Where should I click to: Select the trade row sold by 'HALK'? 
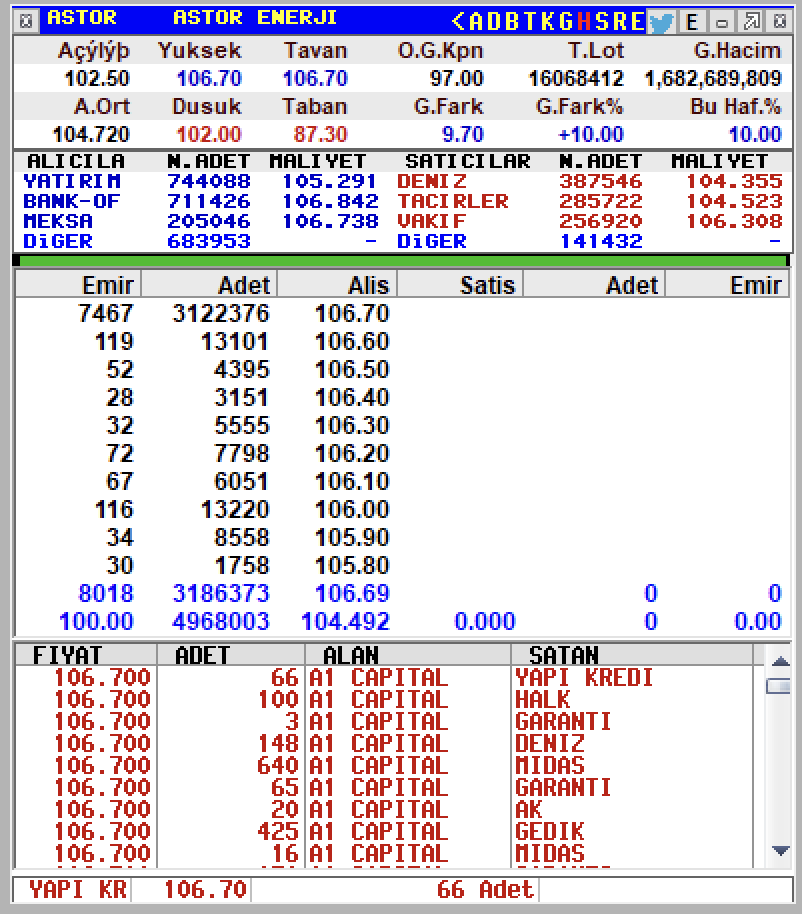(x=385, y=699)
